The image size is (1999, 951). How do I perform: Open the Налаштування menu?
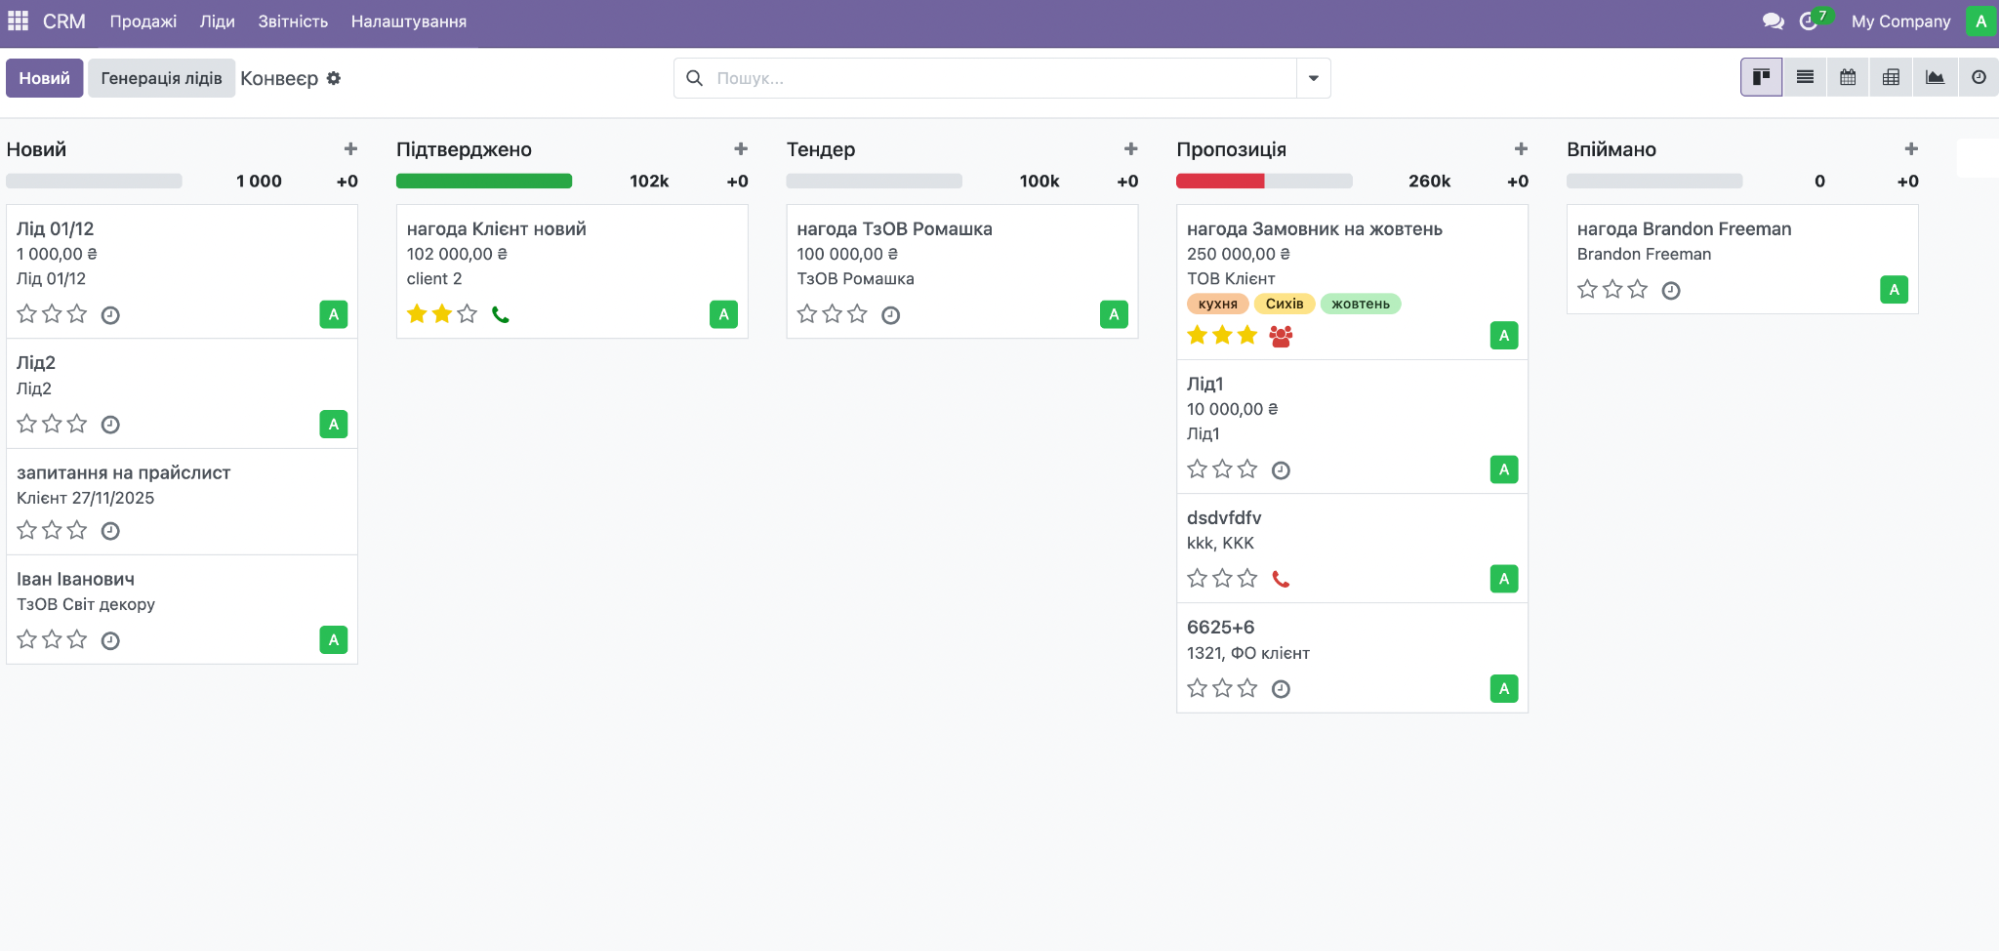coord(408,21)
